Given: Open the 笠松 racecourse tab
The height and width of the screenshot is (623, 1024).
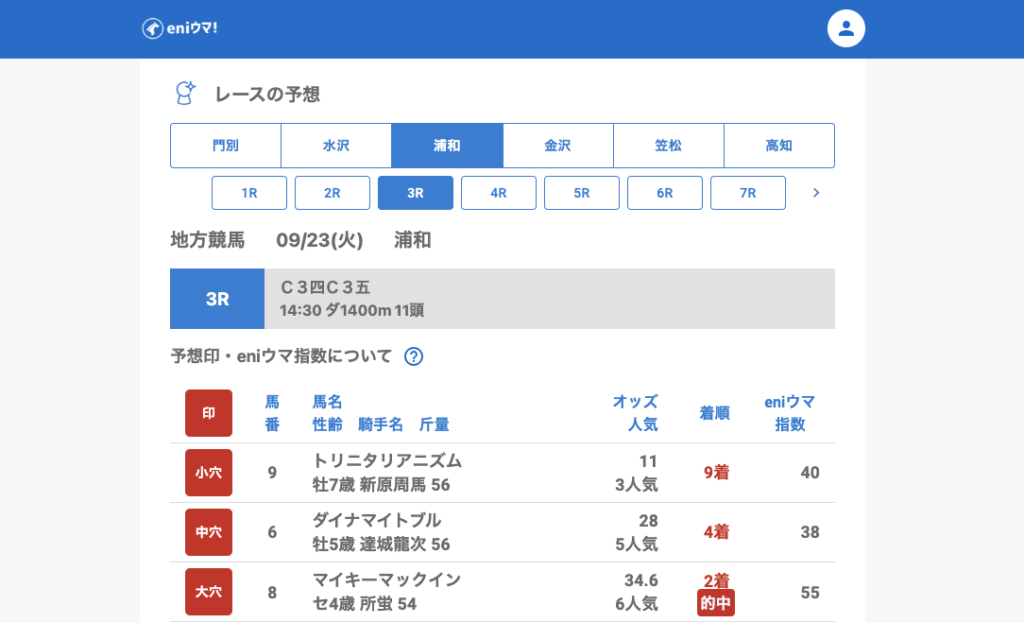Looking at the screenshot, I should (x=668, y=145).
